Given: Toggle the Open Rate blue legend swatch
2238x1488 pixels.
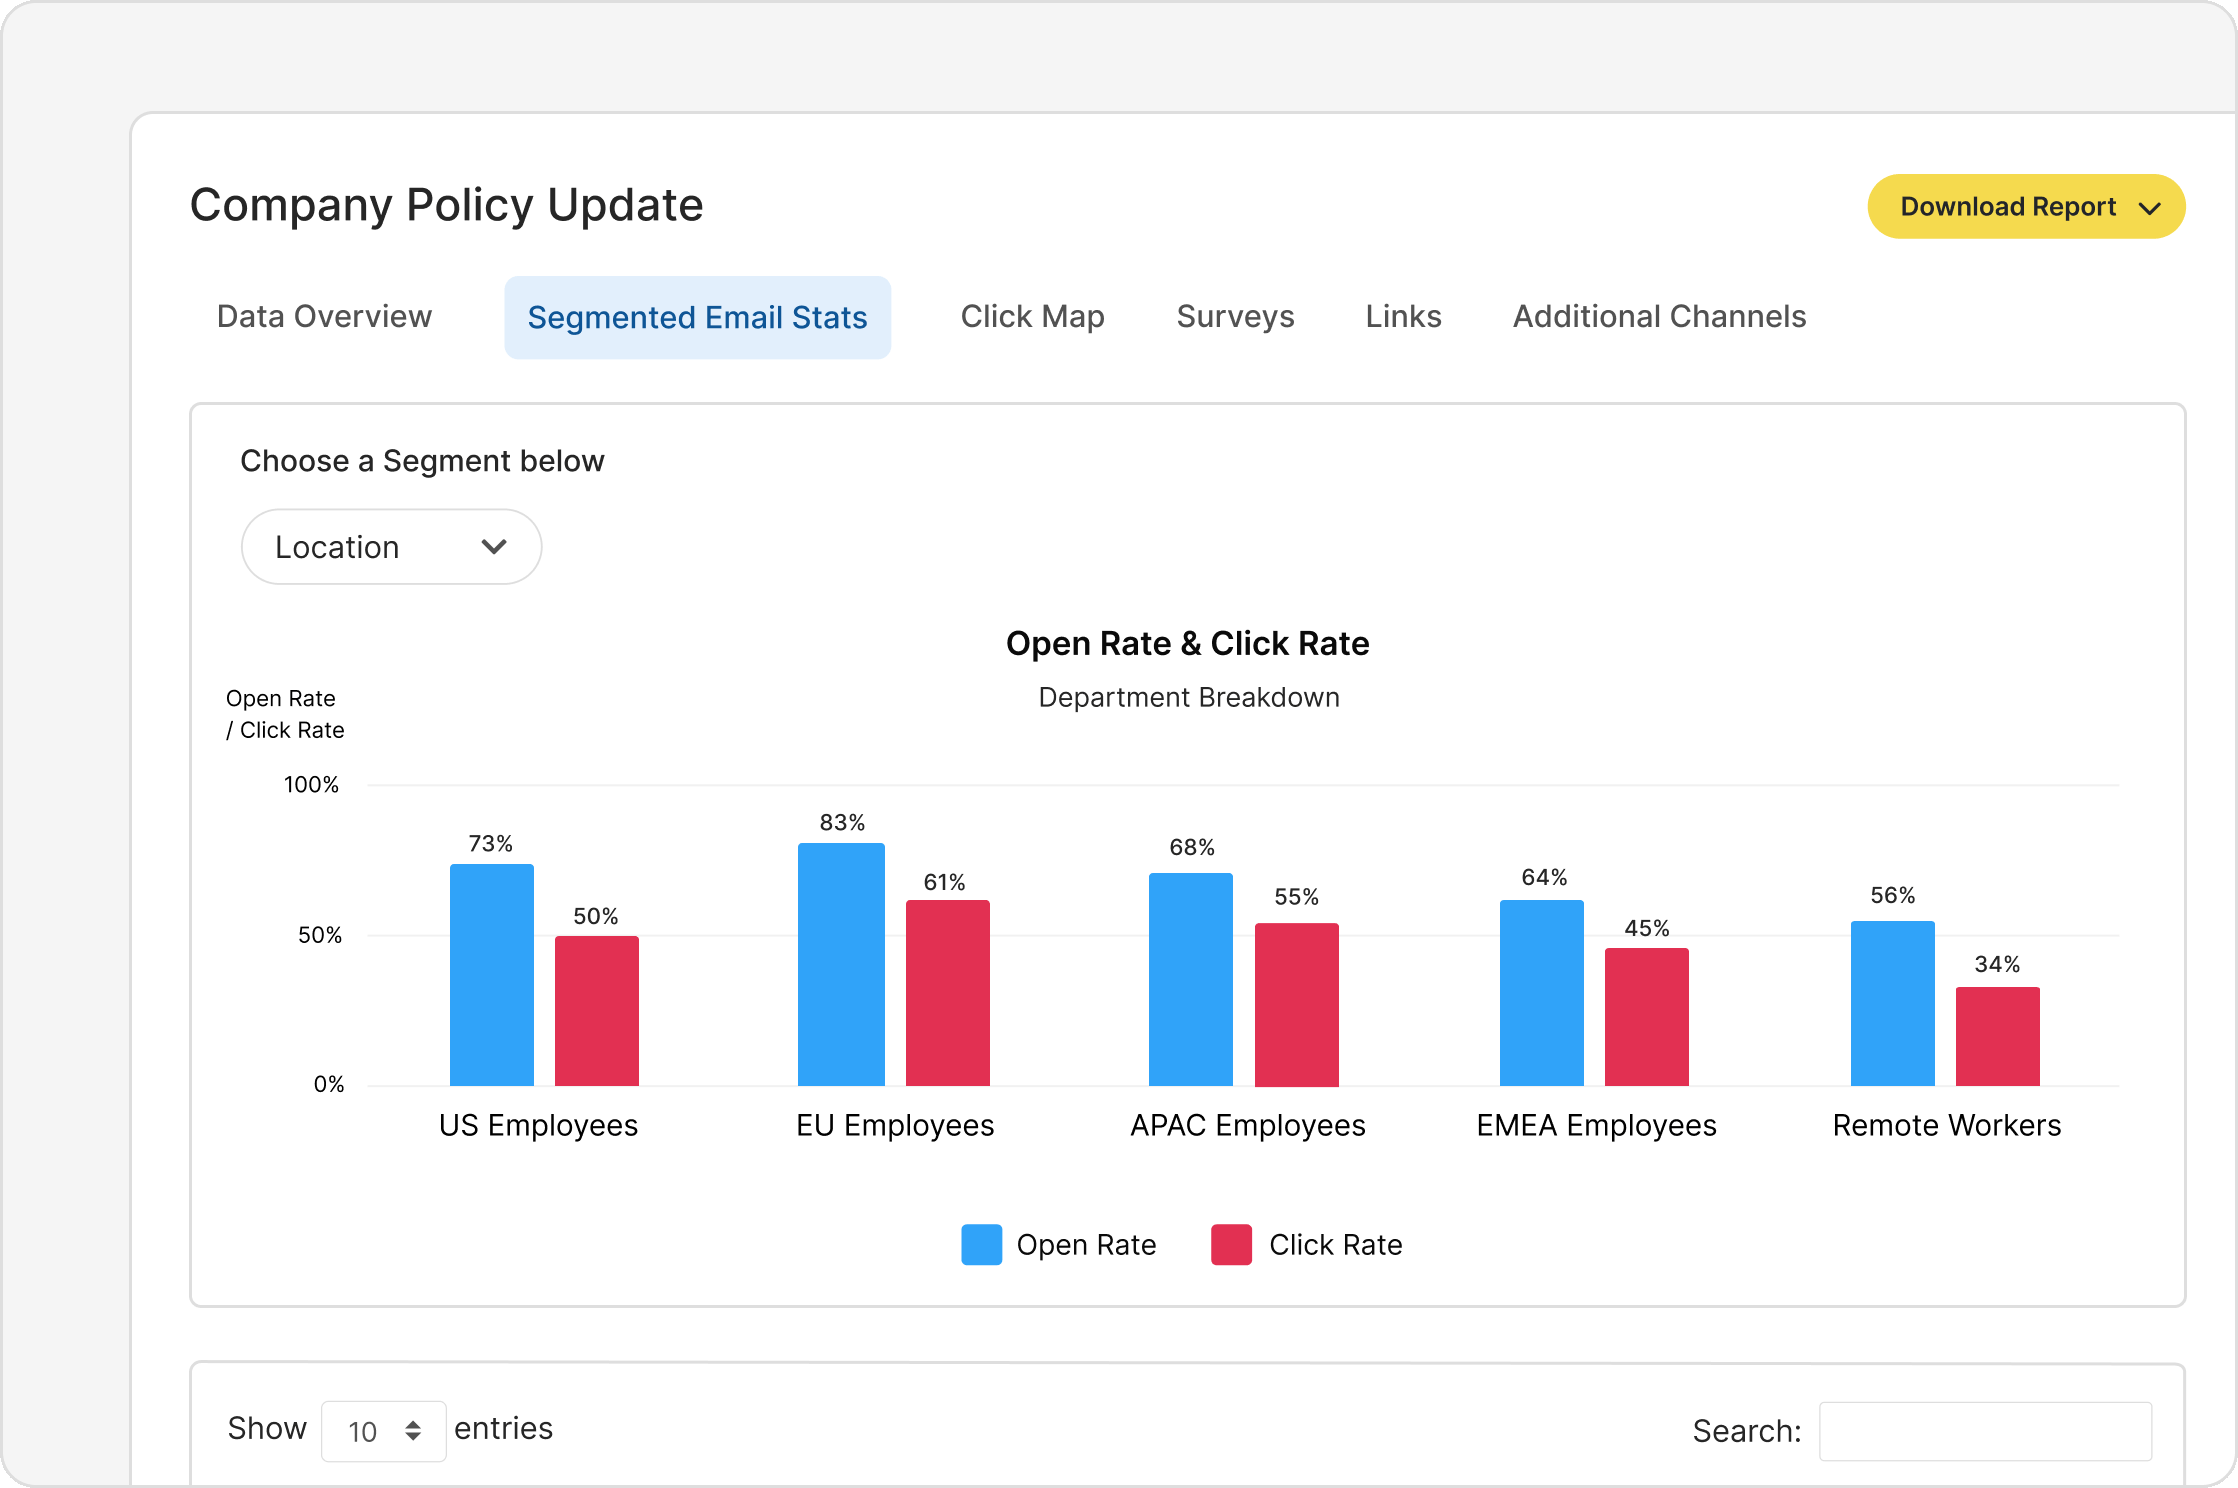Looking at the screenshot, I should pyautogui.click(x=981, y=1245).
